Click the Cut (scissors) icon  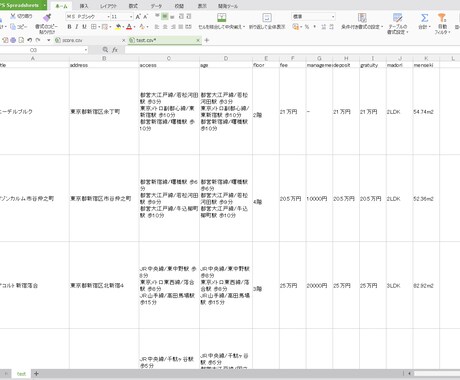[x=13, y=16]
